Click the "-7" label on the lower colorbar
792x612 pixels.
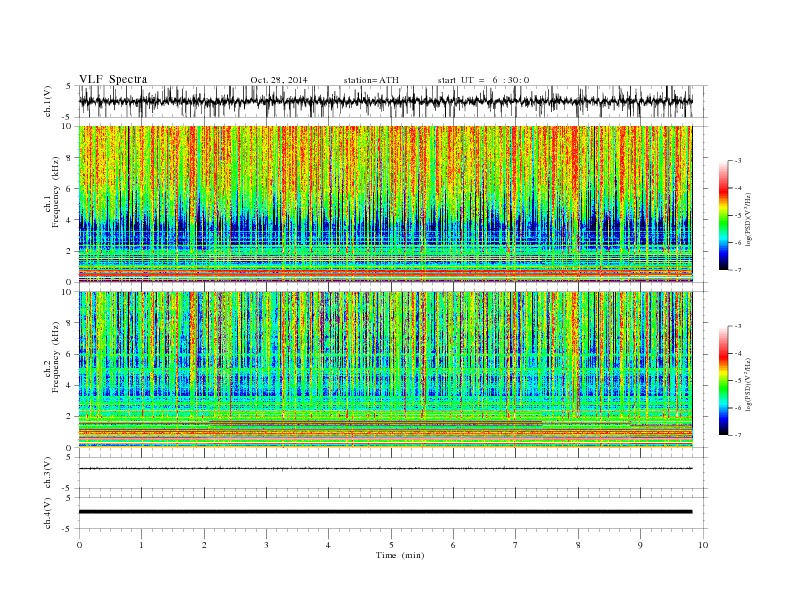pos(738,435)
